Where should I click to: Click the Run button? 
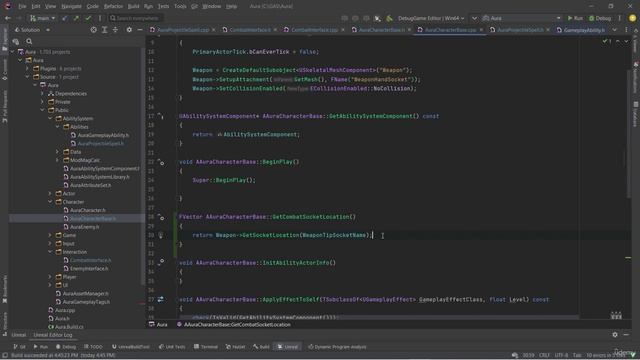click(x=575, y=18)
